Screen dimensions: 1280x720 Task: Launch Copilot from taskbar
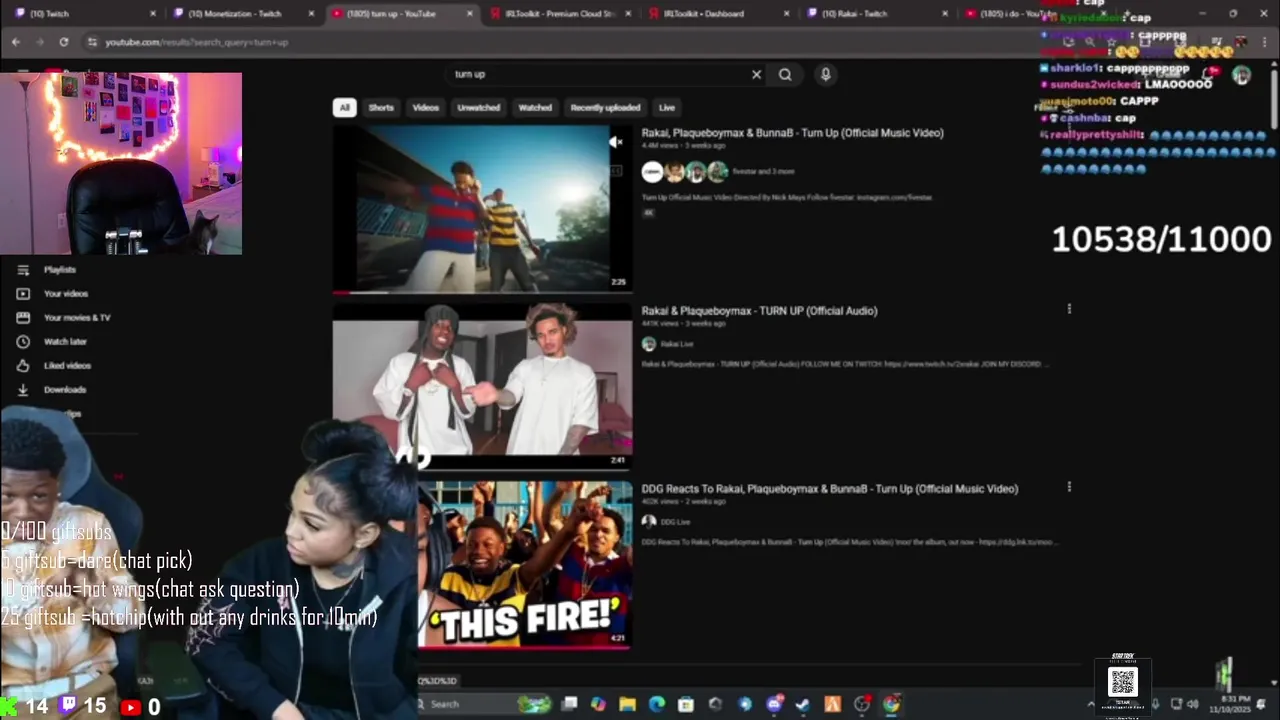[598, 704]
